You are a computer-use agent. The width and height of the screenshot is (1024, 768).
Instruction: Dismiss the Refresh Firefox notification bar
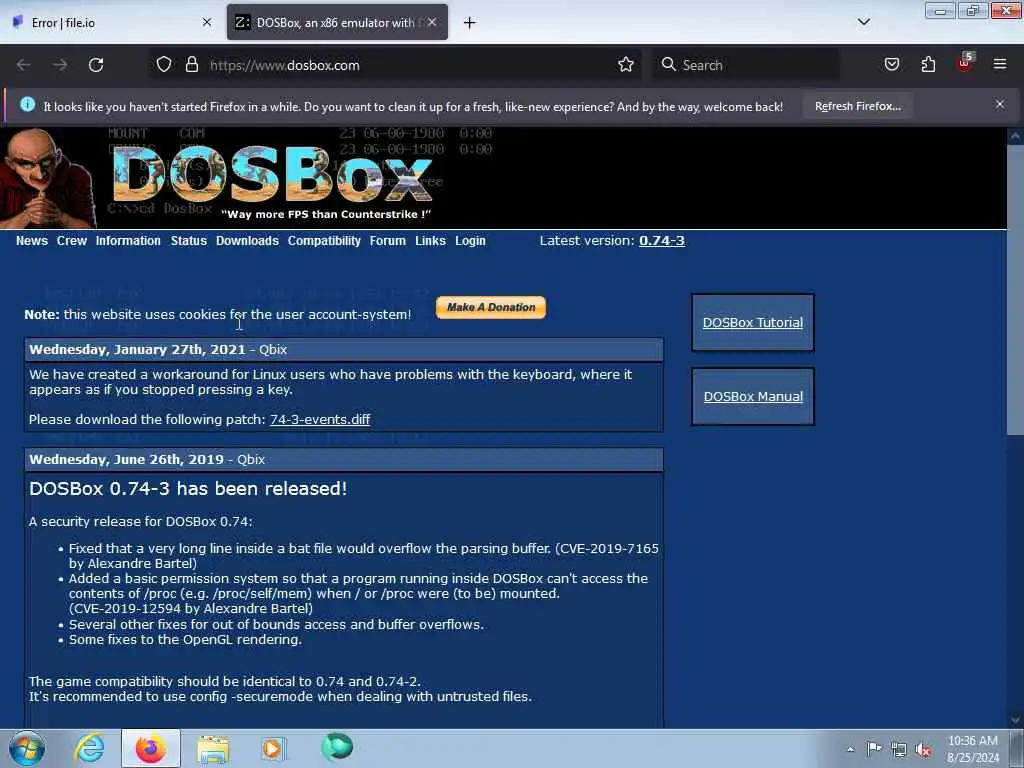click(x=1000, y=104)
